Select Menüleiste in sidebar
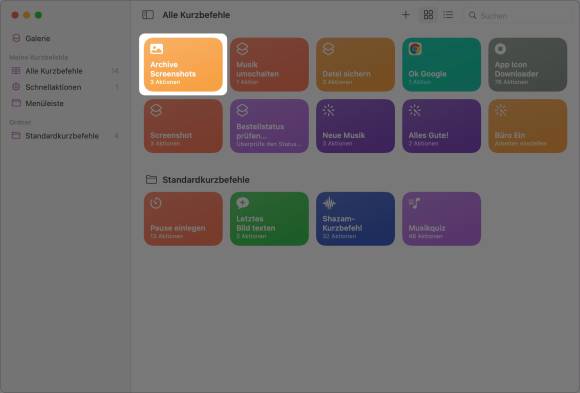 pos(65,103)
